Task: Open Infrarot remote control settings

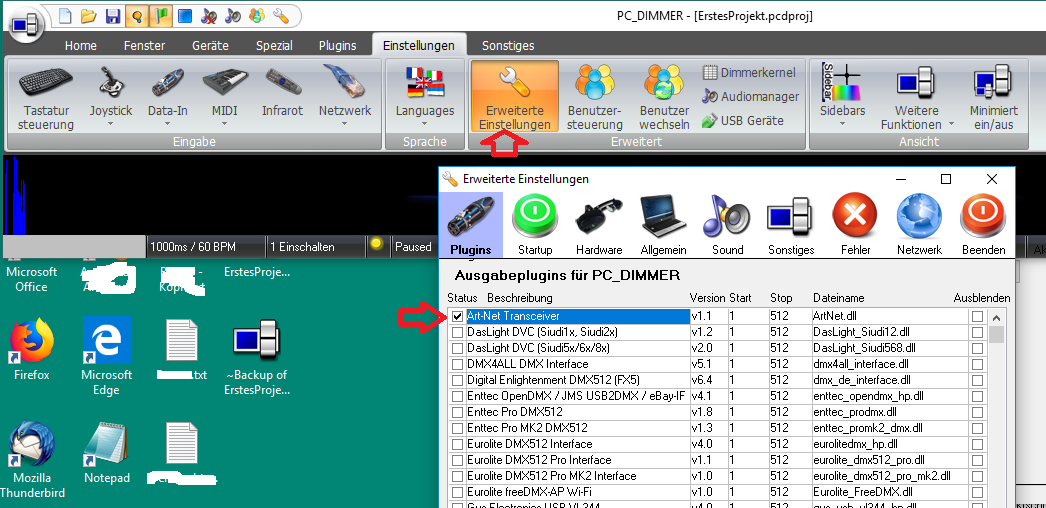Action: click(x=282, y=91)
